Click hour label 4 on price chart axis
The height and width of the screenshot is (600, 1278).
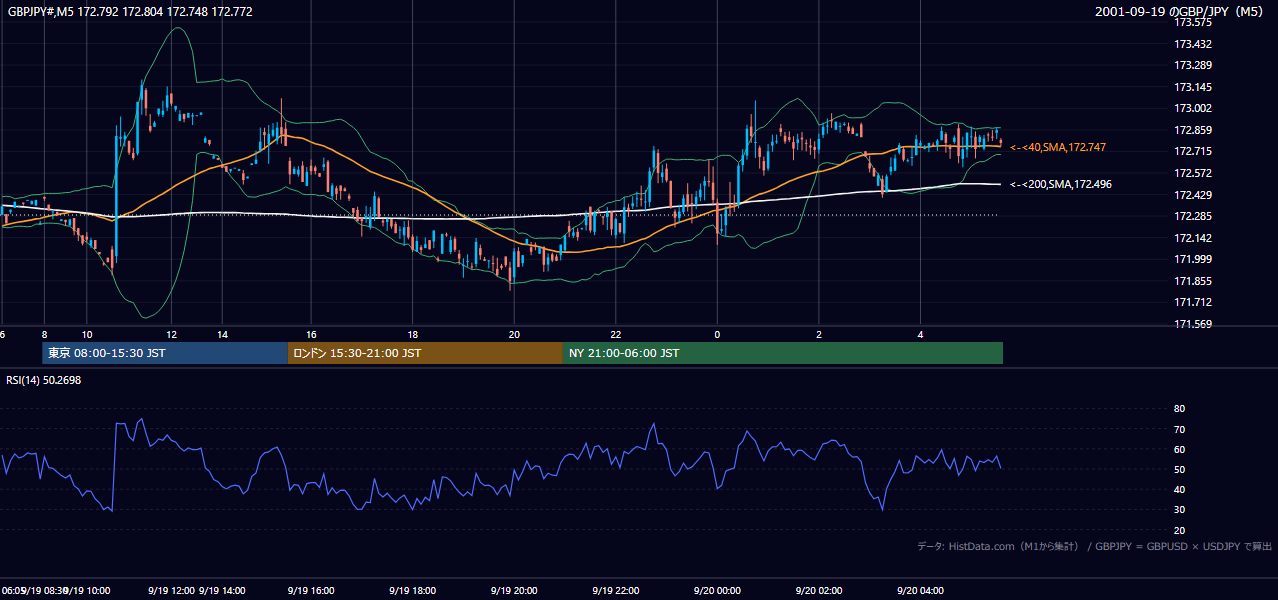pyautogui.click(x=920, y=335)
